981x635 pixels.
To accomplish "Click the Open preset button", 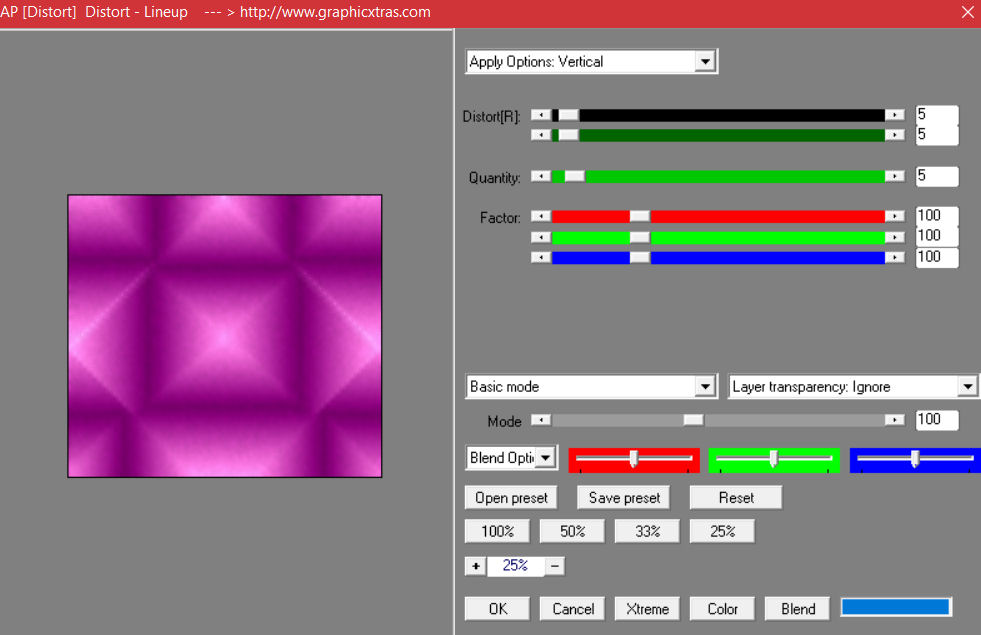I will (511, 498).
